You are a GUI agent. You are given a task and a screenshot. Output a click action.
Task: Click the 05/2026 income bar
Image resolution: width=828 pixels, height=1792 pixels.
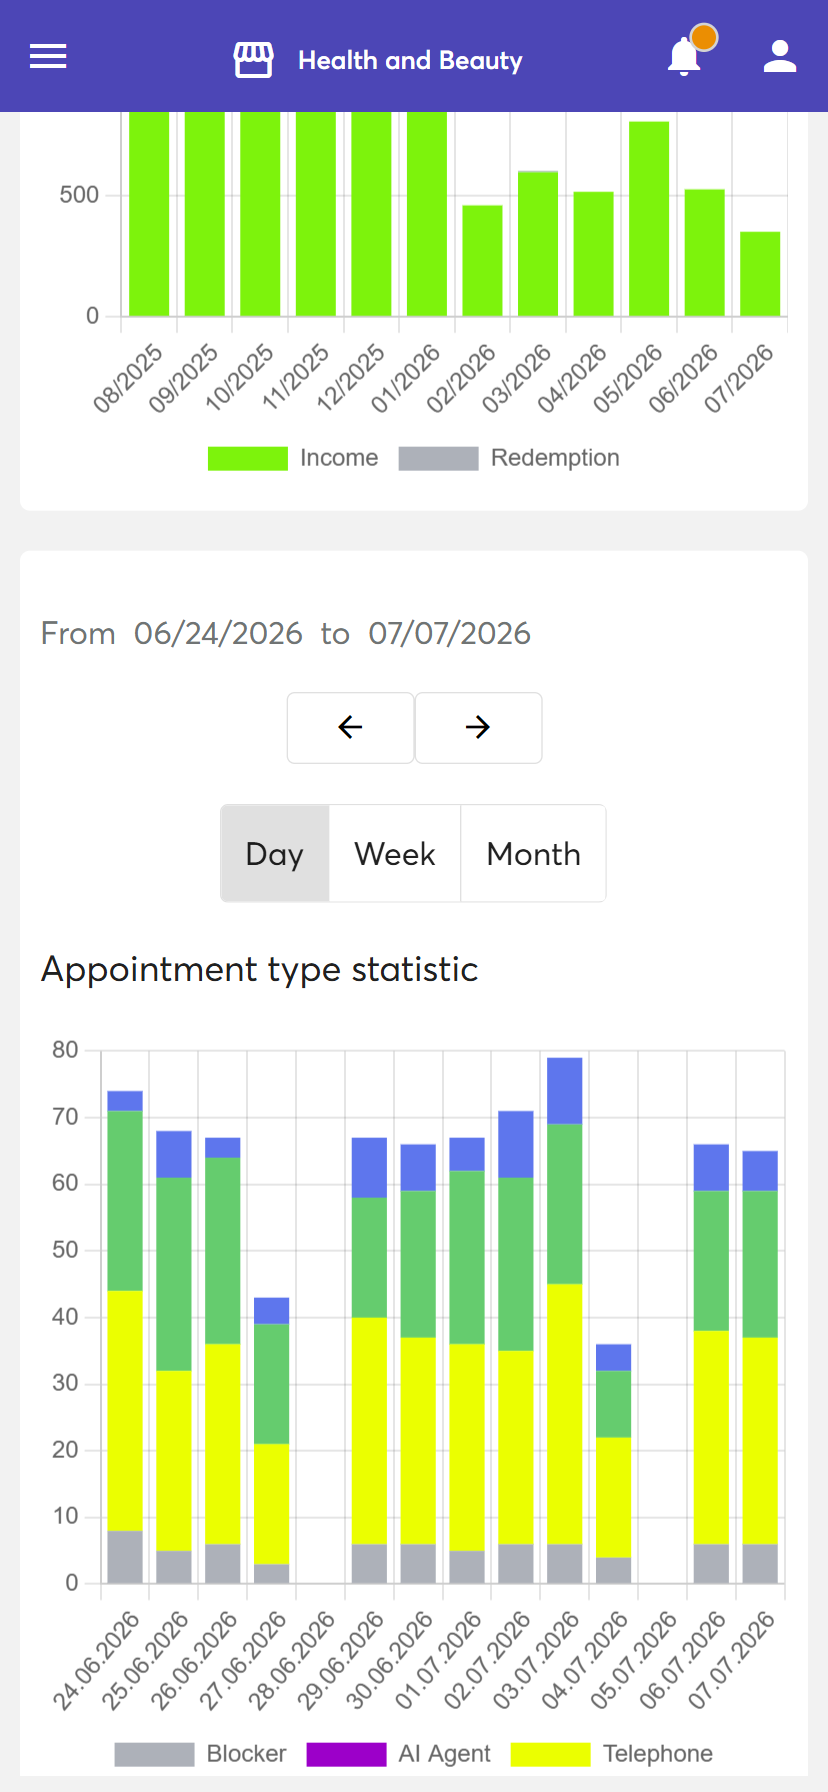pyautogui.click(x=649, y=219)
